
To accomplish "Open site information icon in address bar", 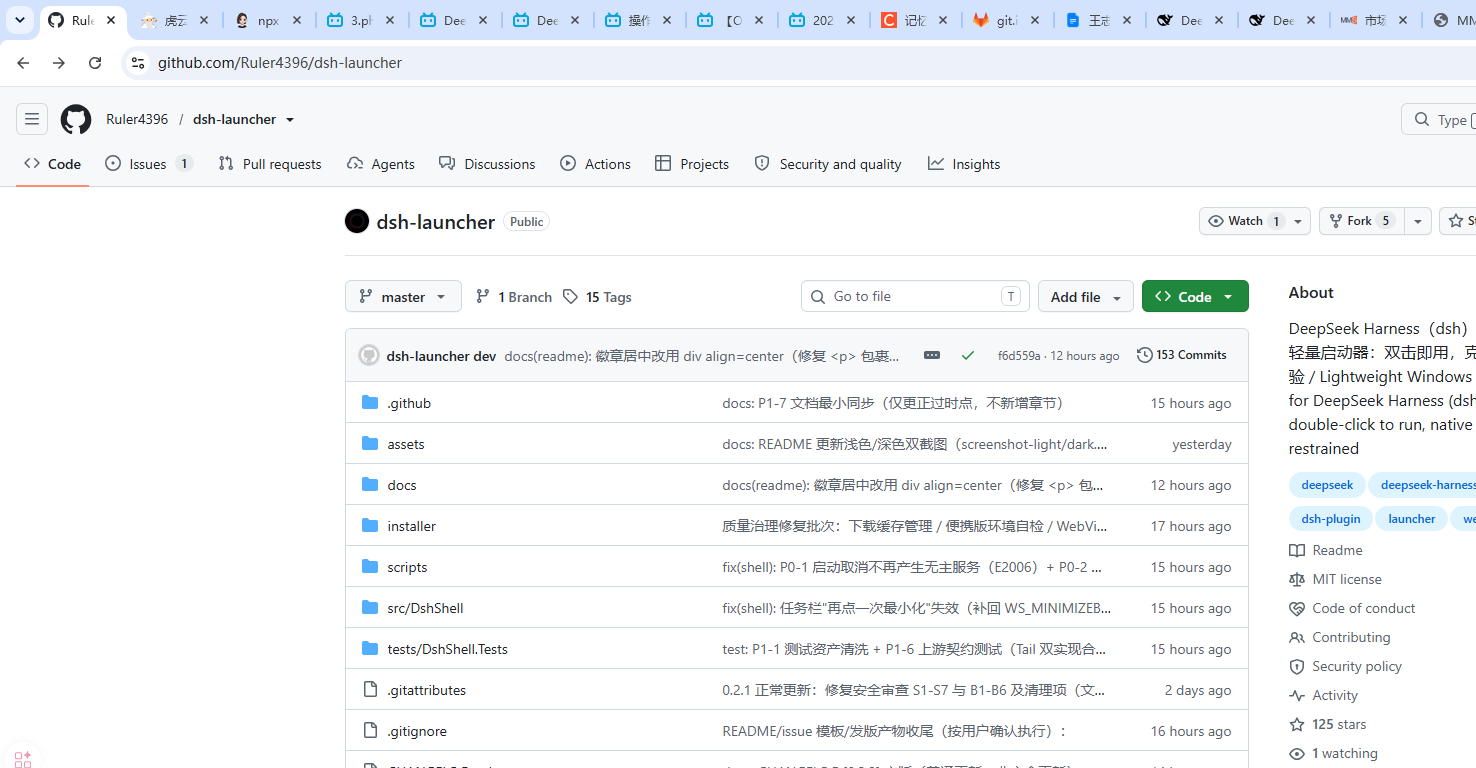I will click(138, 63).
